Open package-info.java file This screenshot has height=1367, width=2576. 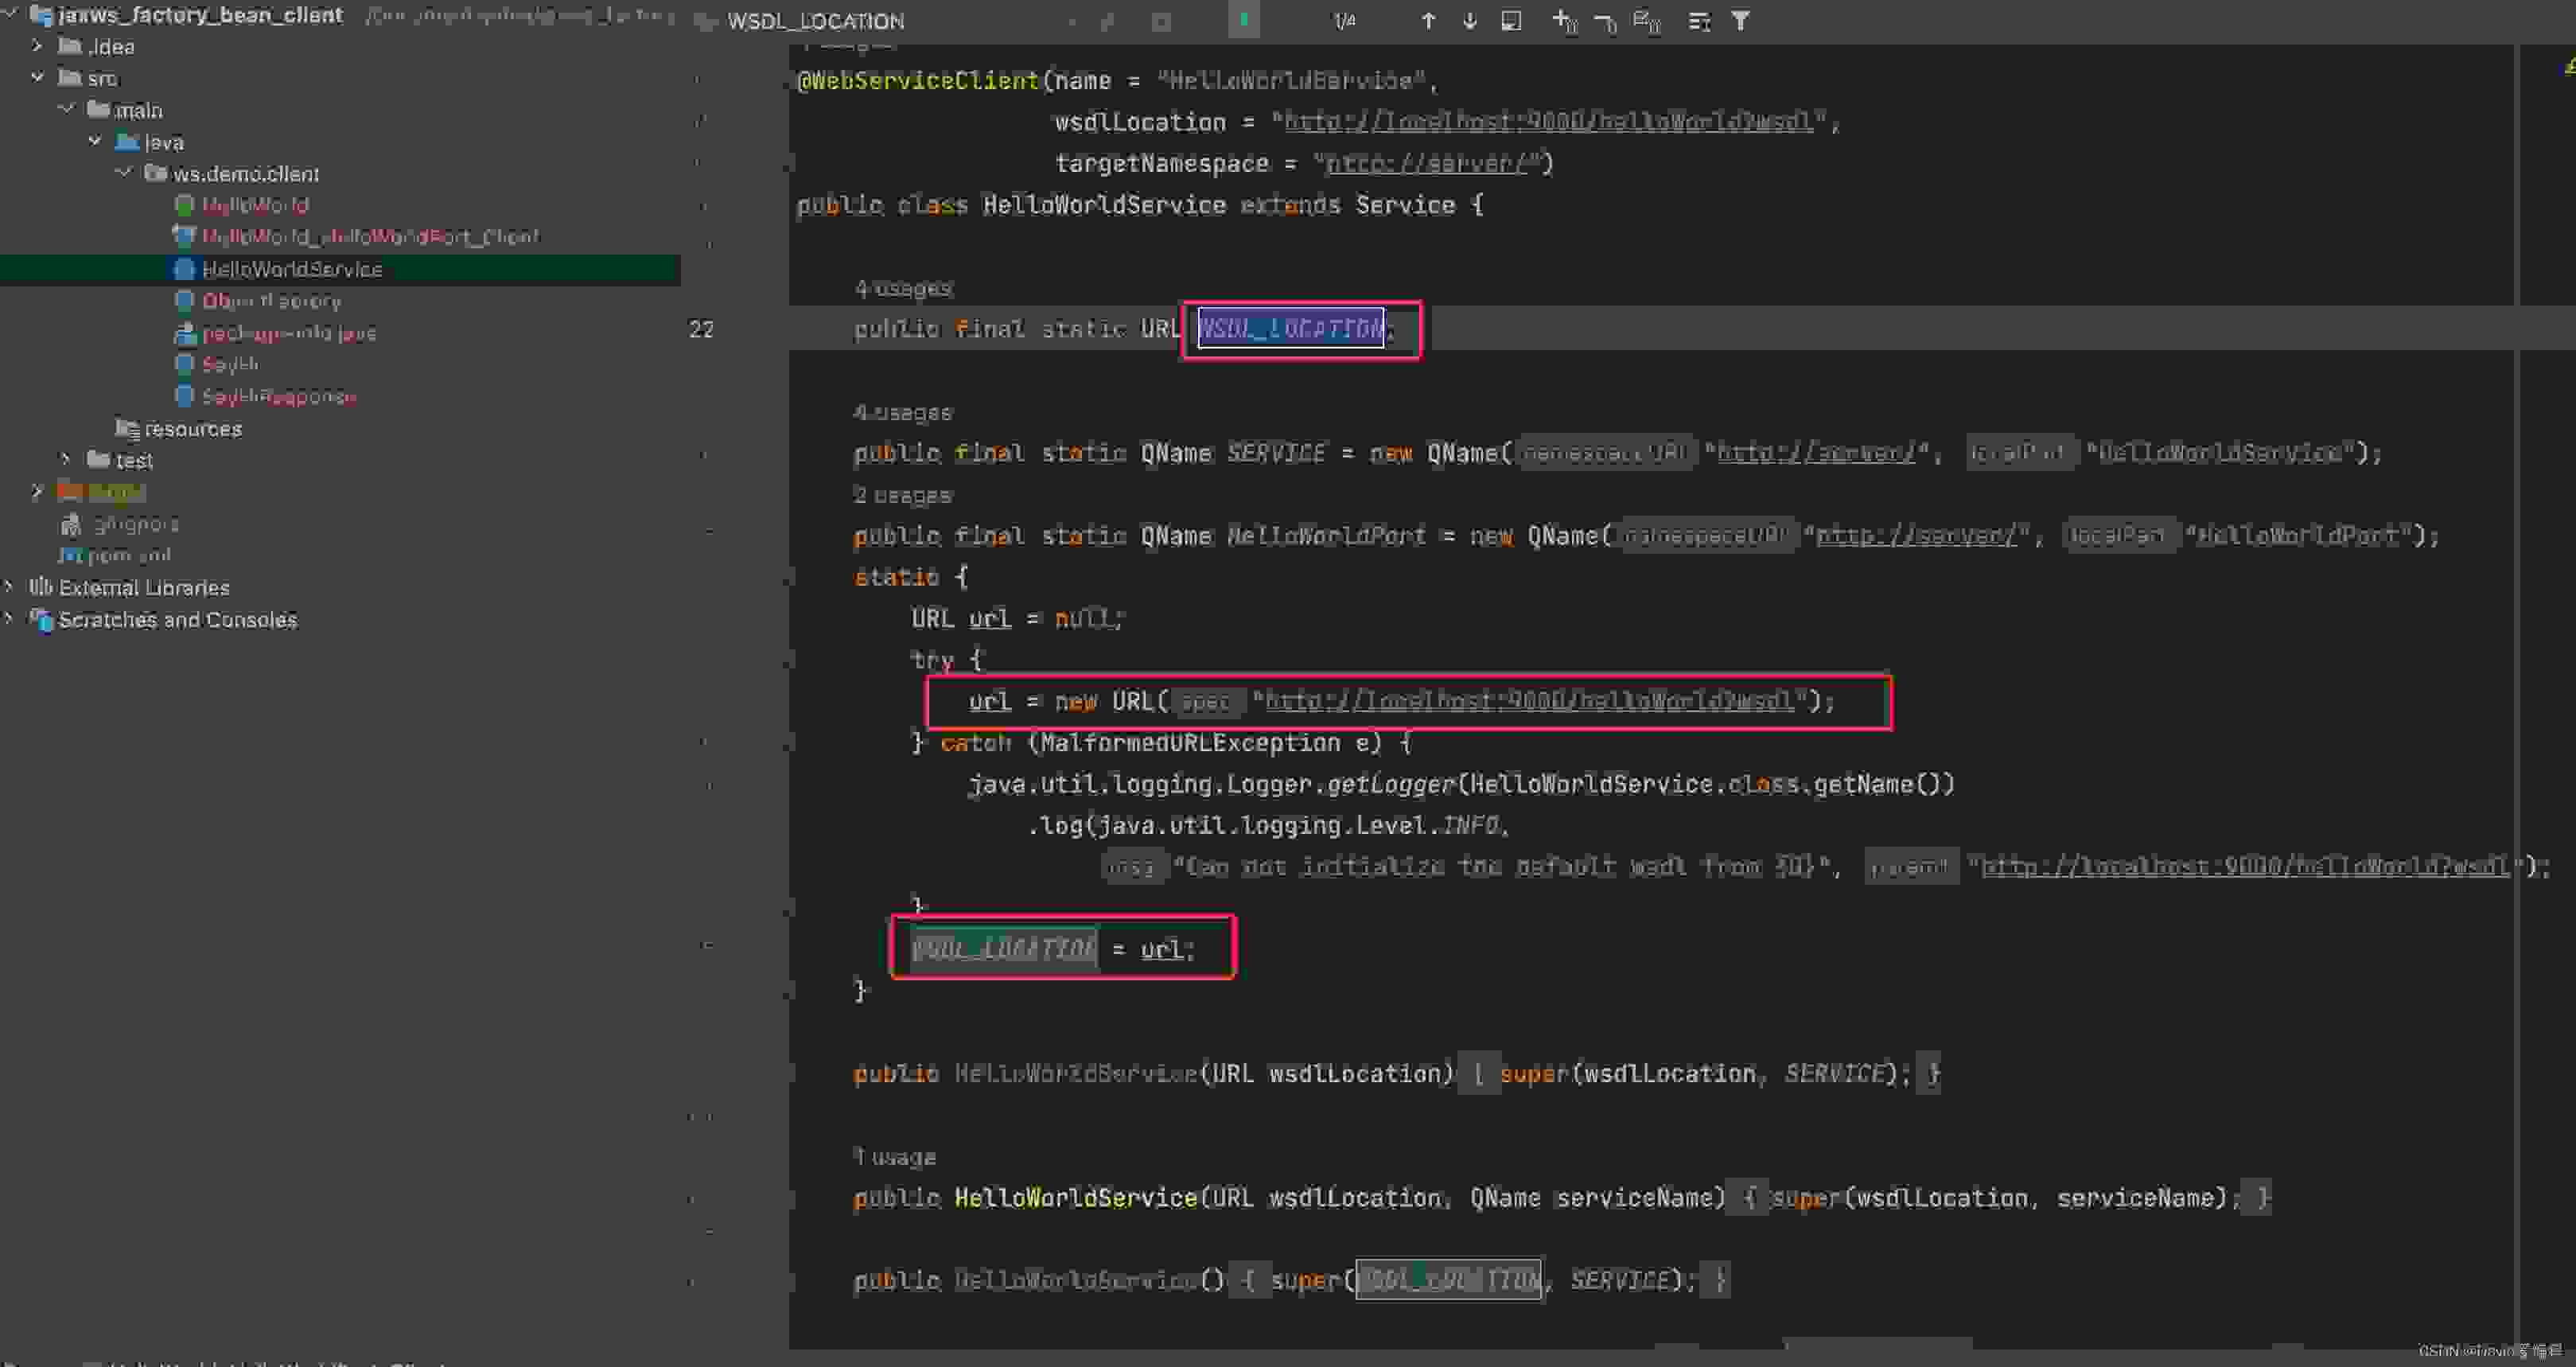289,333
